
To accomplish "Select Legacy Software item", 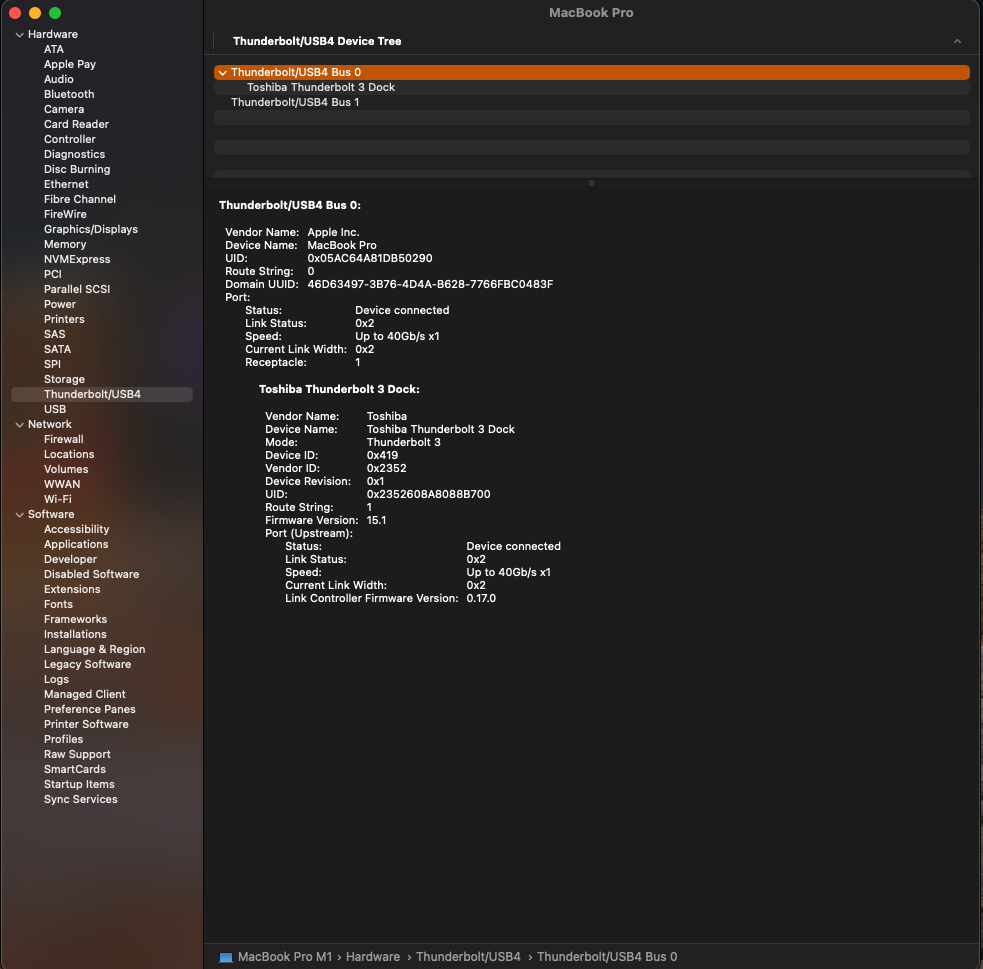I will pos(88,665).
